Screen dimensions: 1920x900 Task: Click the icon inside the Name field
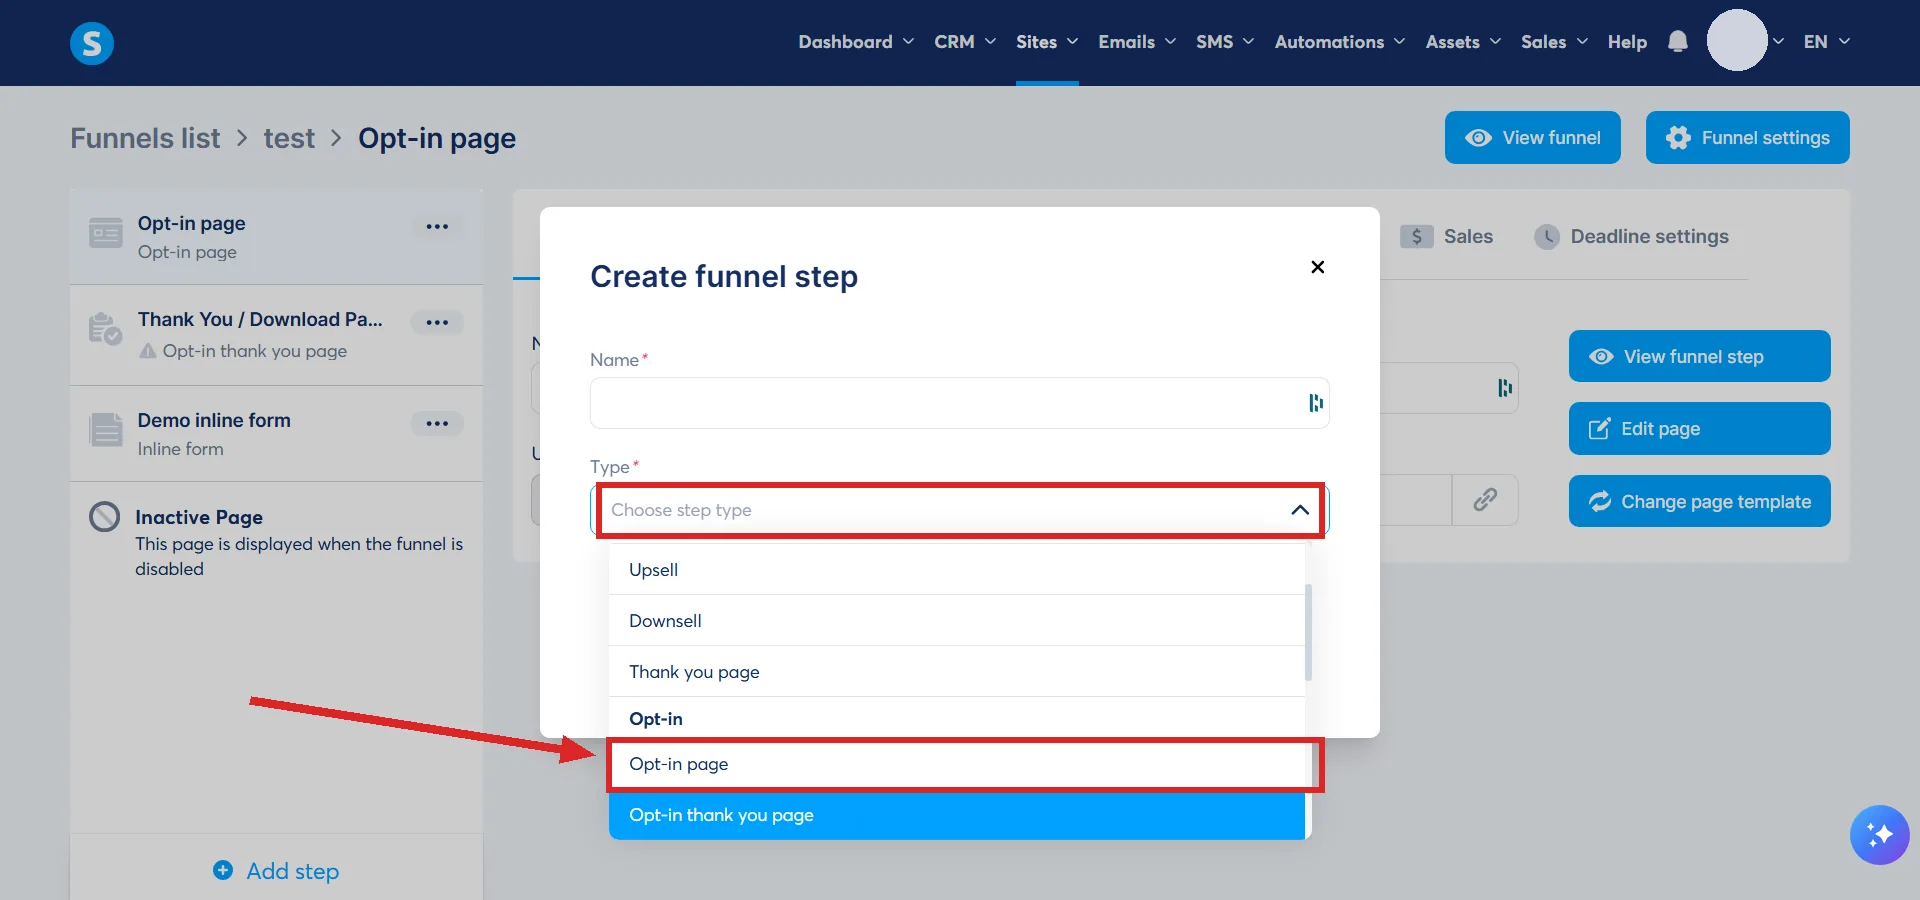1316,403
